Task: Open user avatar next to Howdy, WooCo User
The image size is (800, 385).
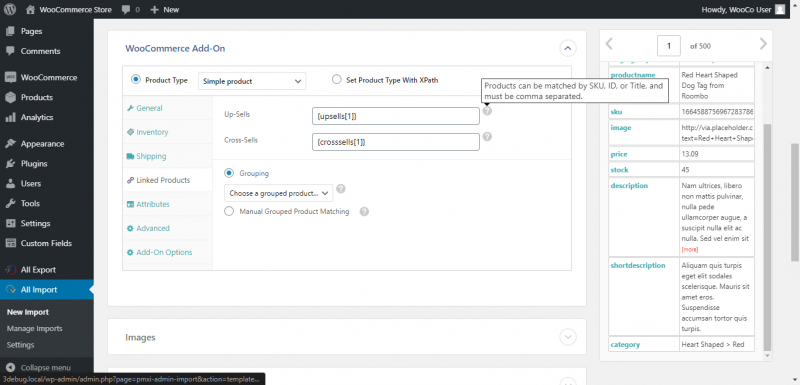Action: [780, 9]
